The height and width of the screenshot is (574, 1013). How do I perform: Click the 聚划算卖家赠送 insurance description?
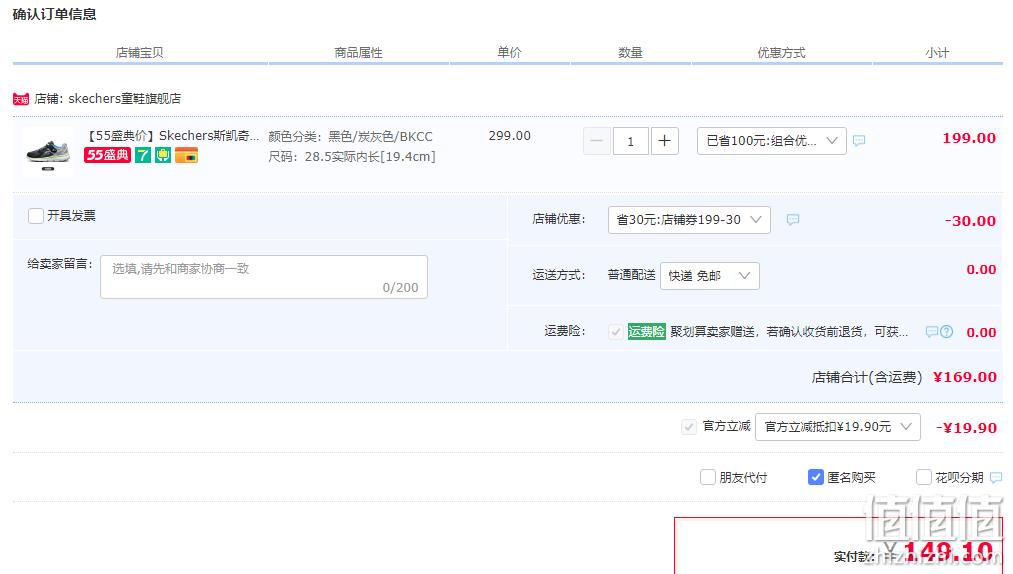pos(789,332)
